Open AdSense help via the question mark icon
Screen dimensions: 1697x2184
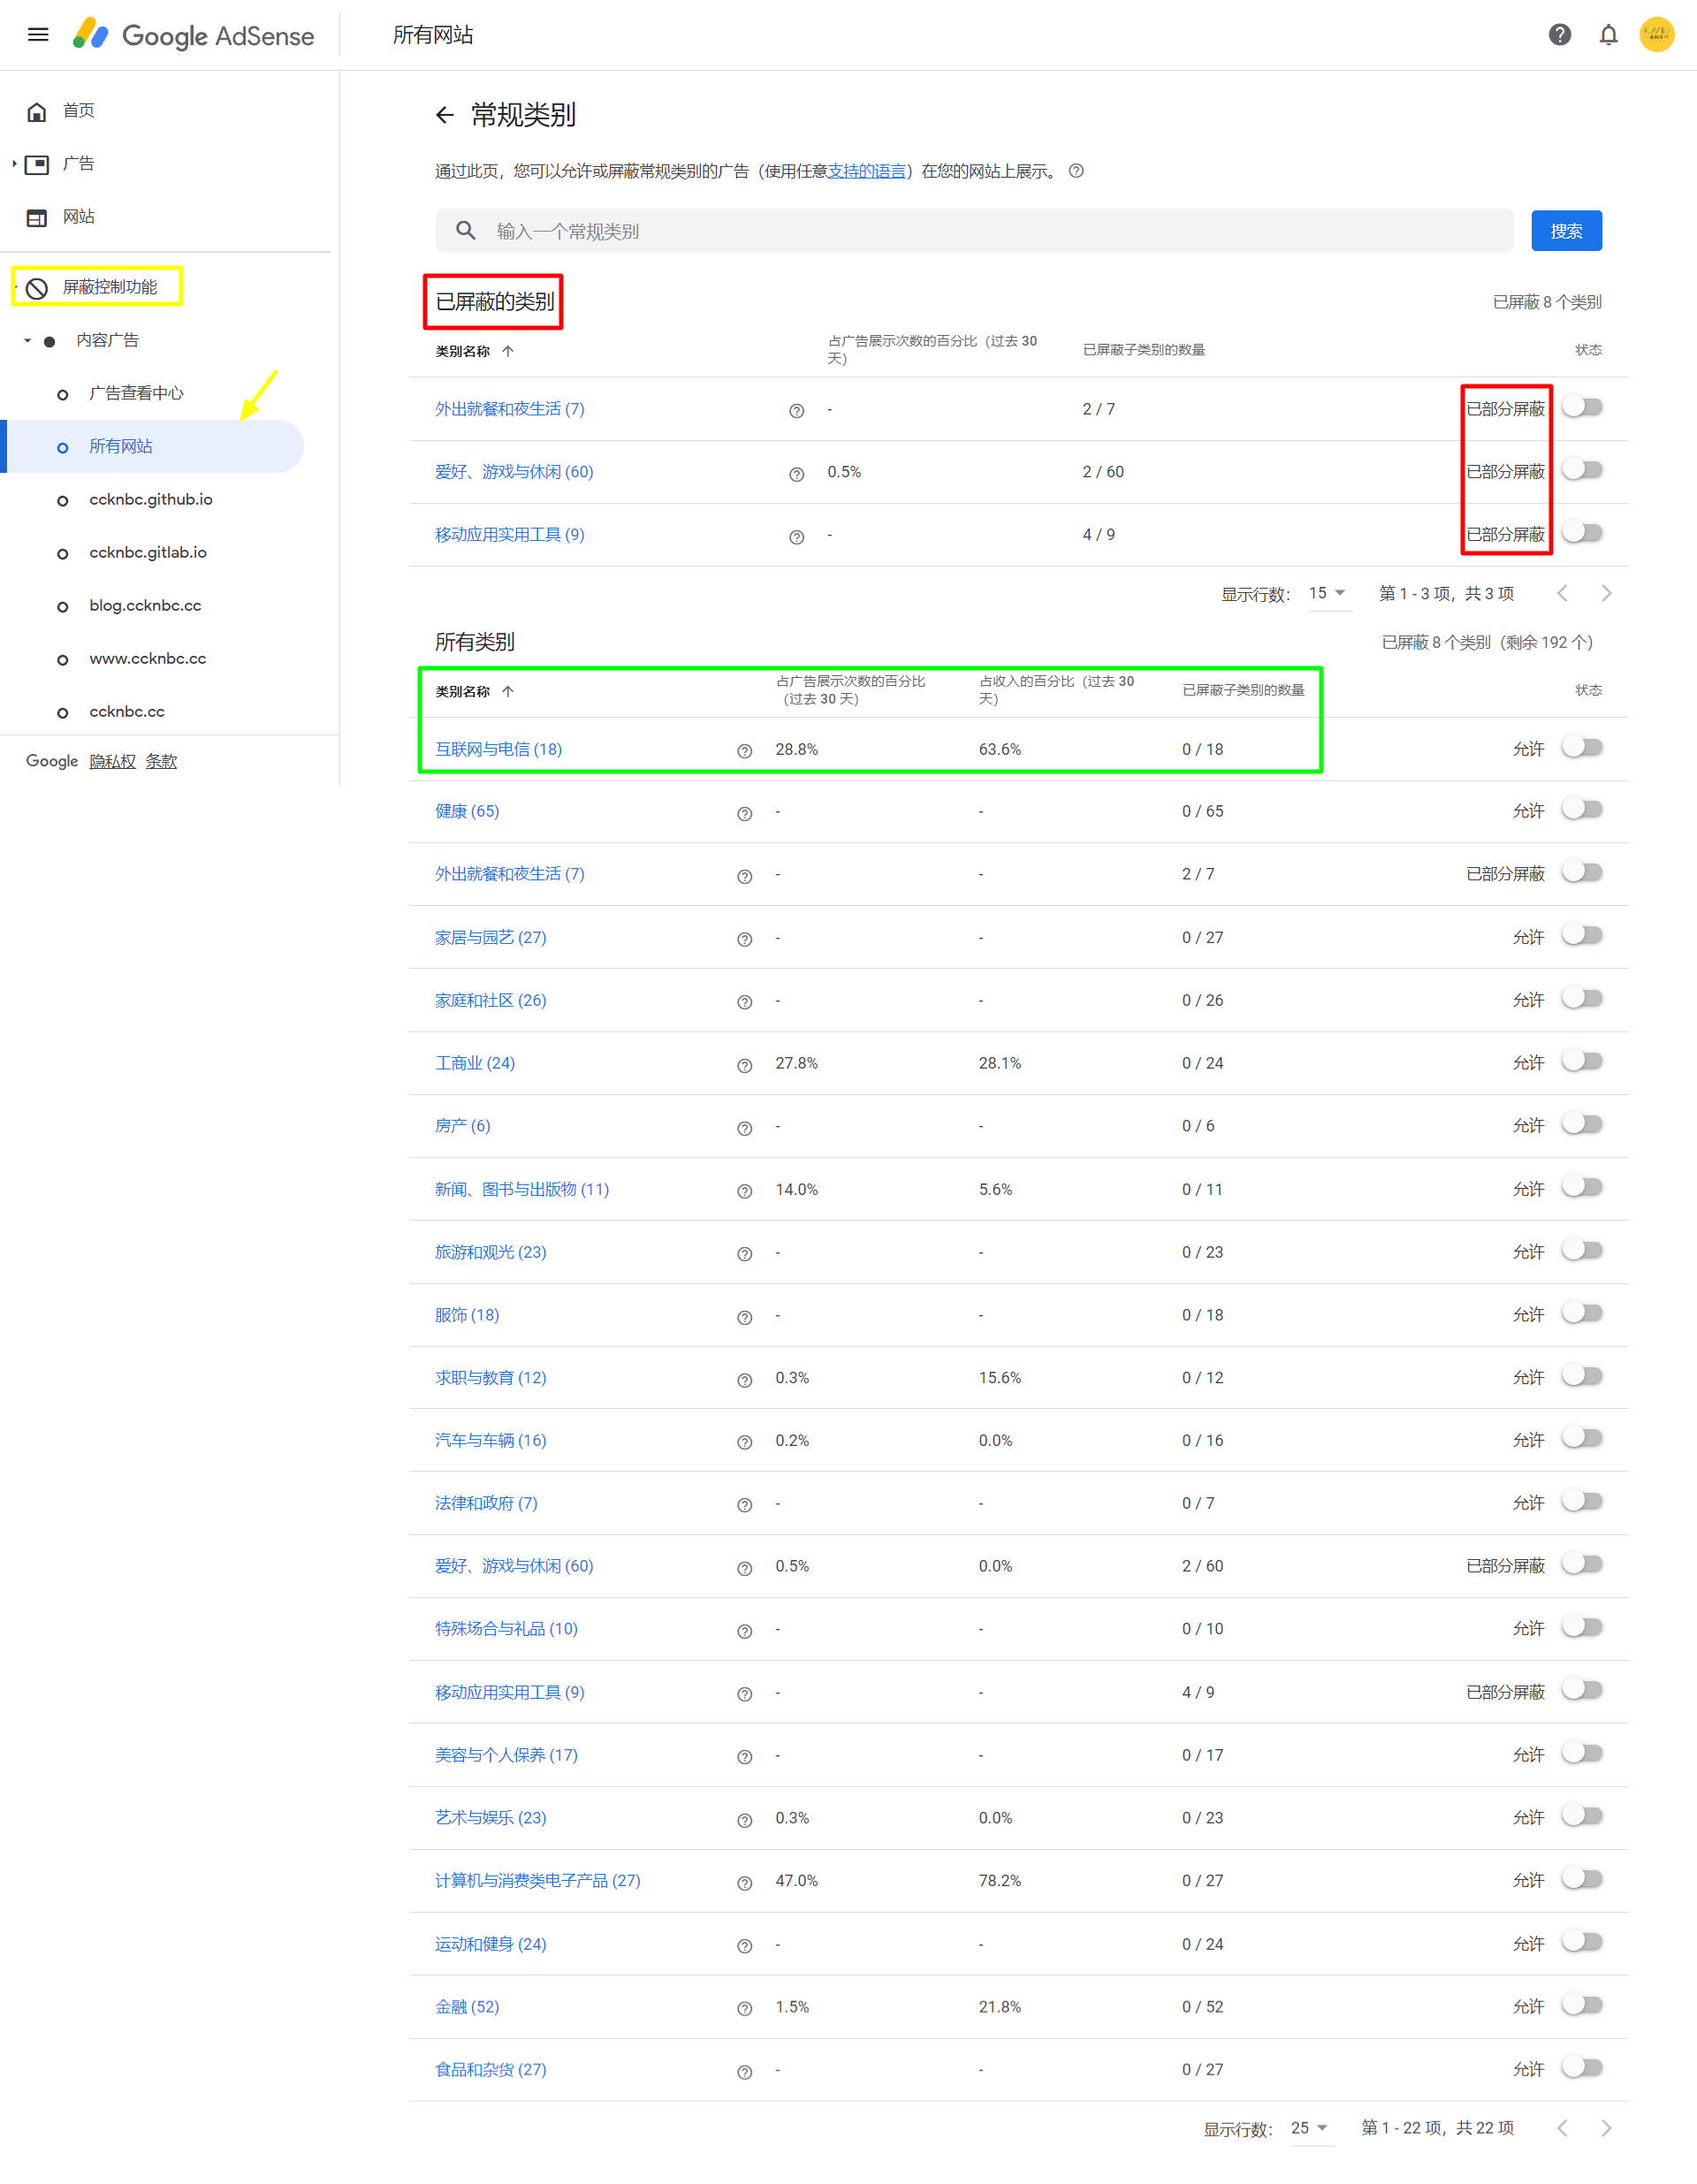[x=1558, y=34]
